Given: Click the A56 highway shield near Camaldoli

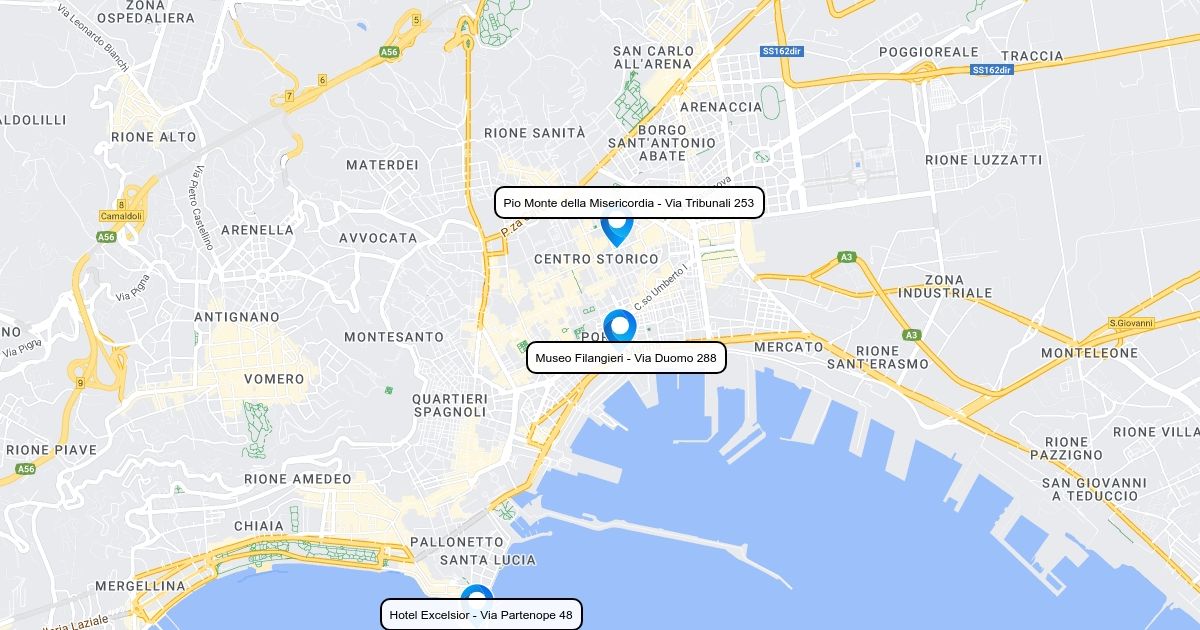Looking at the screenshot, I should point(107,237).
